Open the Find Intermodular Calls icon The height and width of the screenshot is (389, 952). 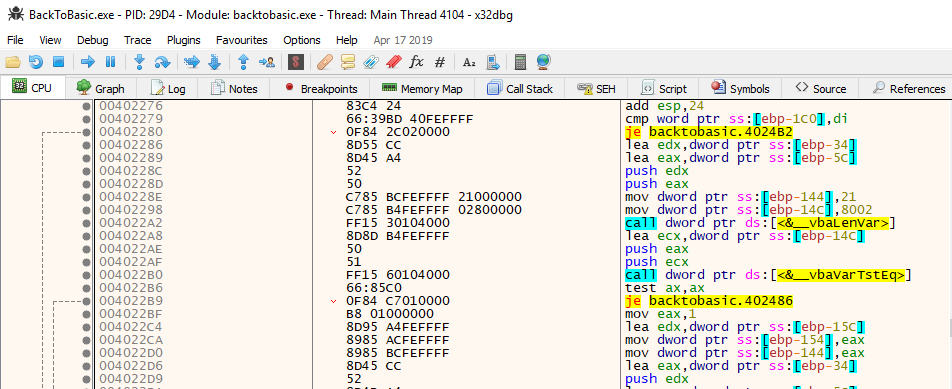pos(493,62)
